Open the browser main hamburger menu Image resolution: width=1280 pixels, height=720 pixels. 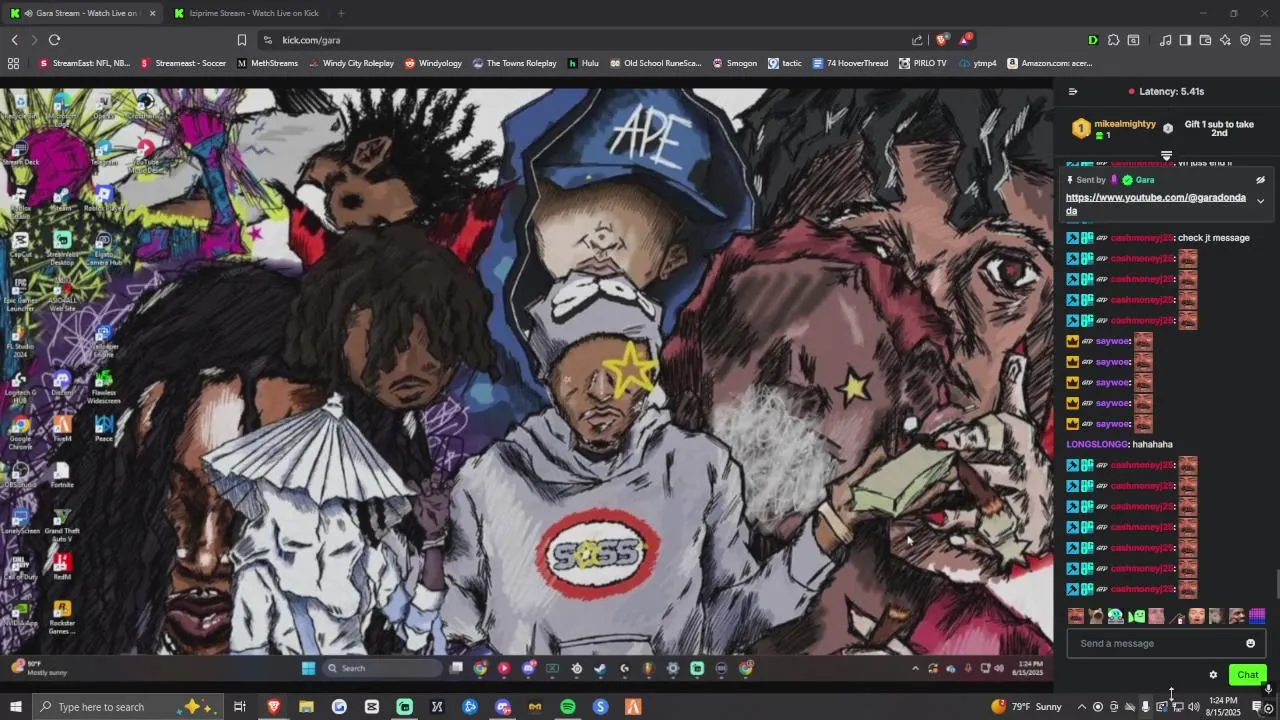1265,40
